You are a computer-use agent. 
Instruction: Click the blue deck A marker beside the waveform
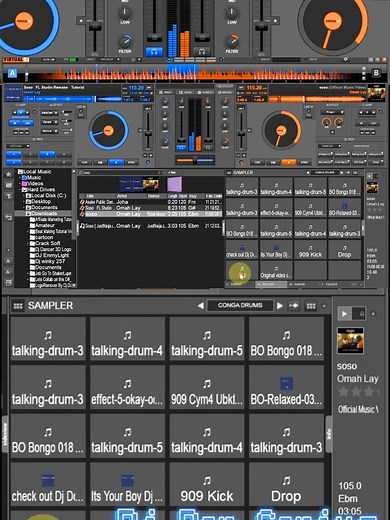click(x=12, y=73)
